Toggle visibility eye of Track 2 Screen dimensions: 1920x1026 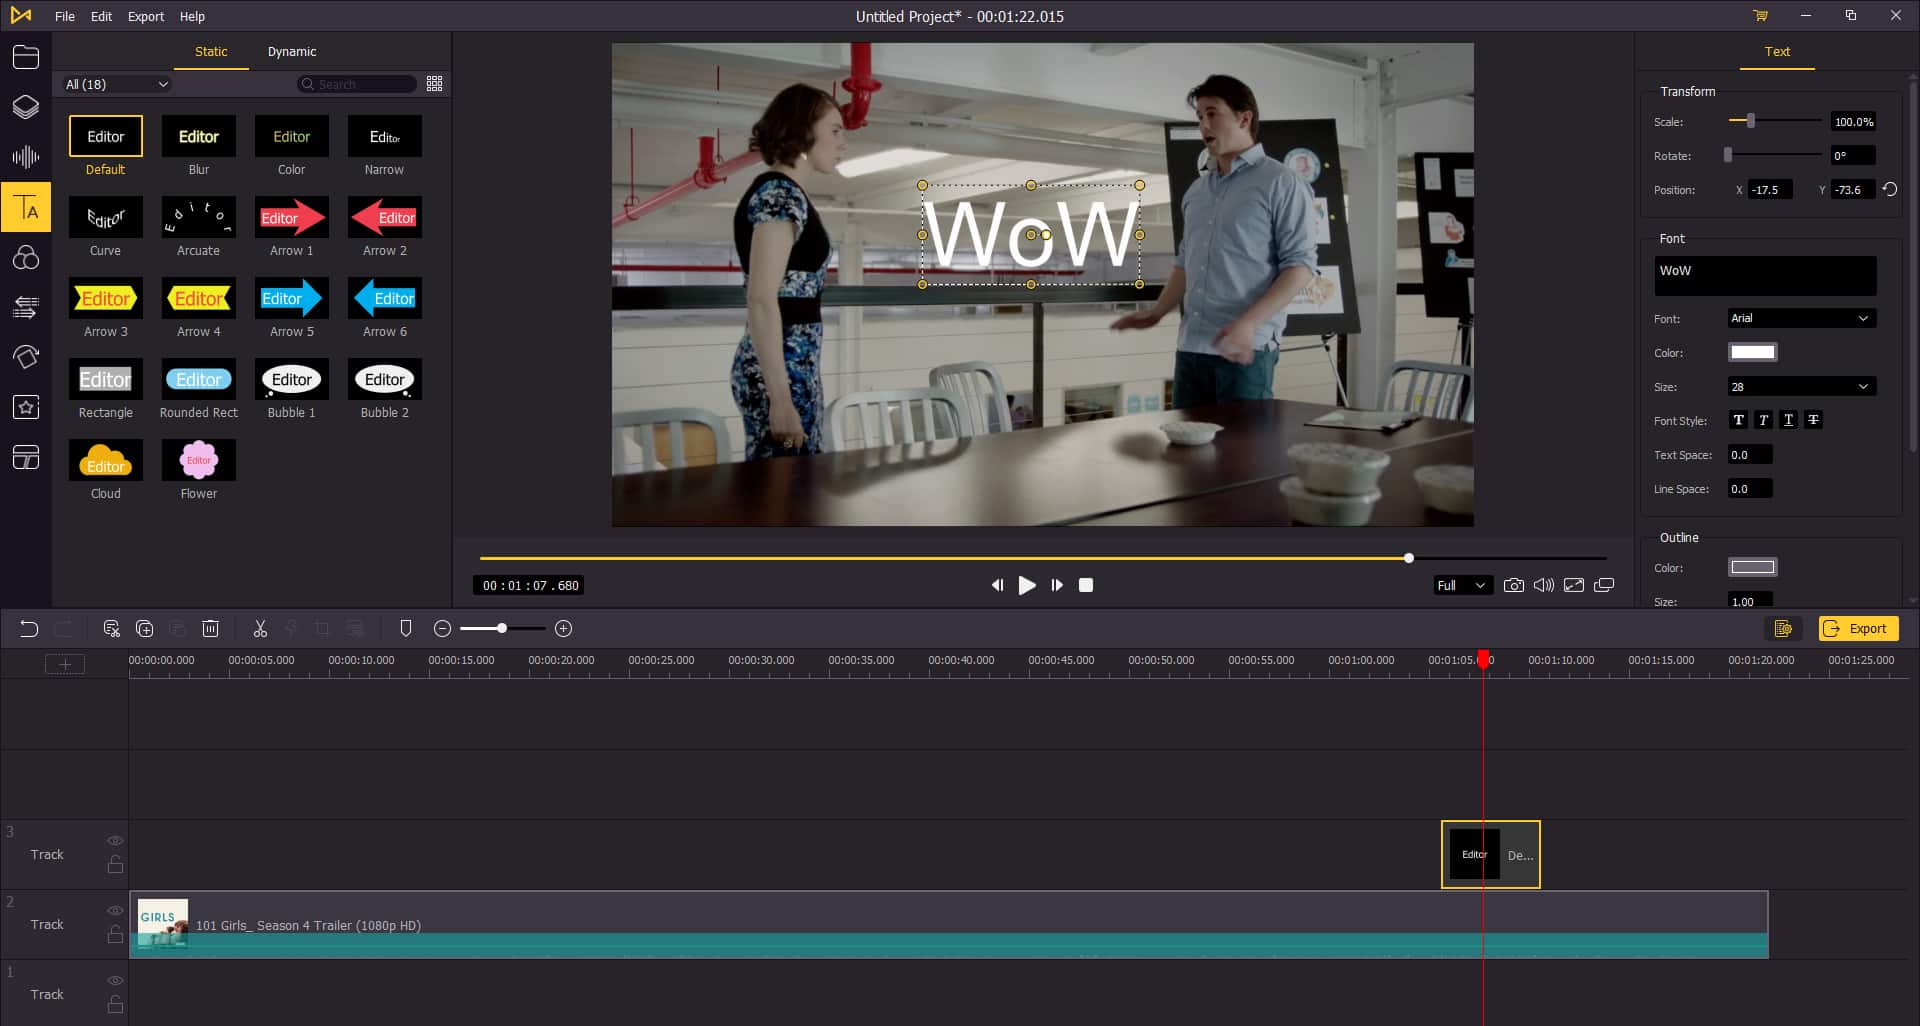coord(115,911)
